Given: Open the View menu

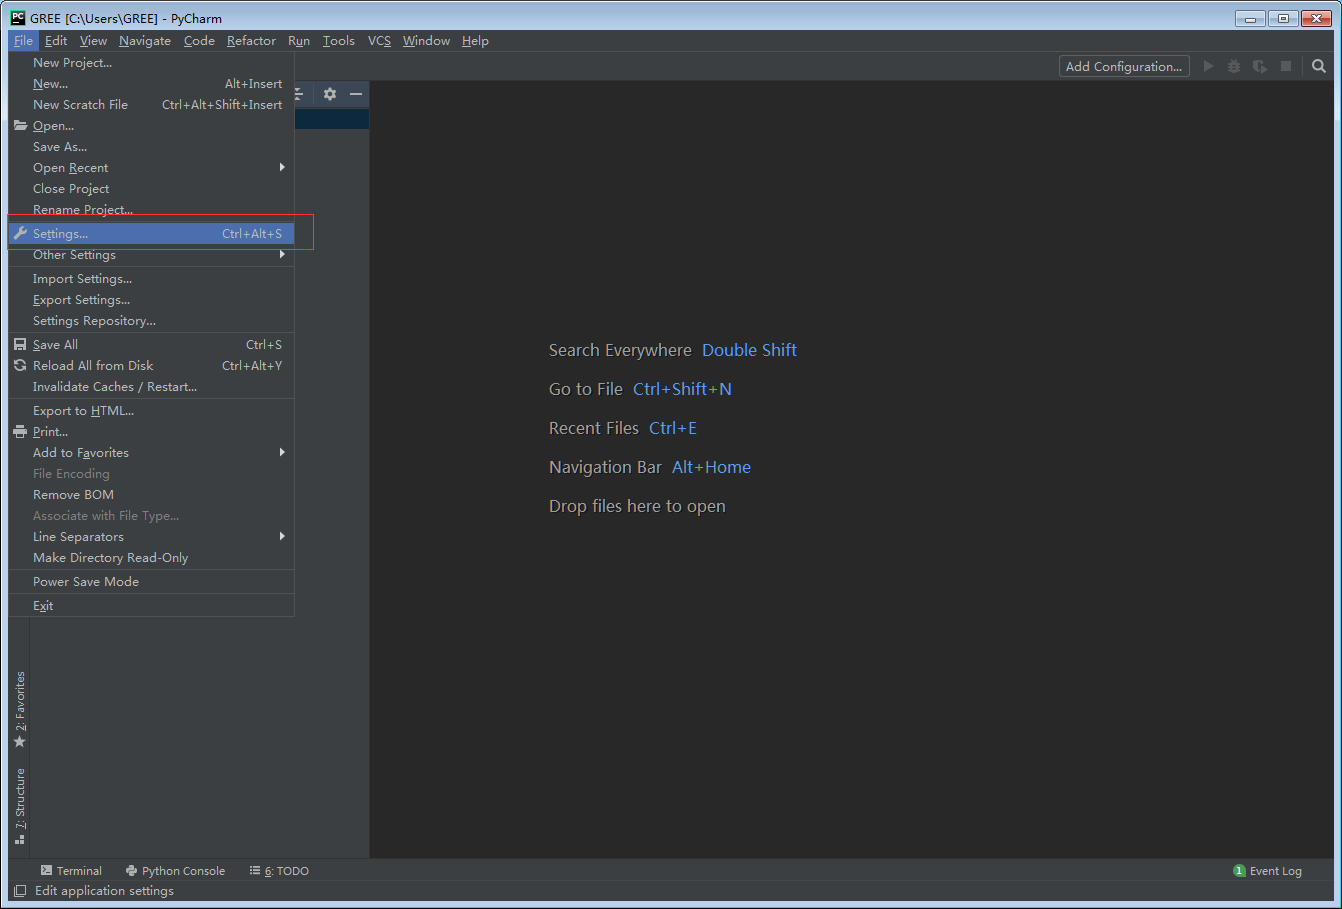Looking at the screenshot, I should tap(93, 41).
